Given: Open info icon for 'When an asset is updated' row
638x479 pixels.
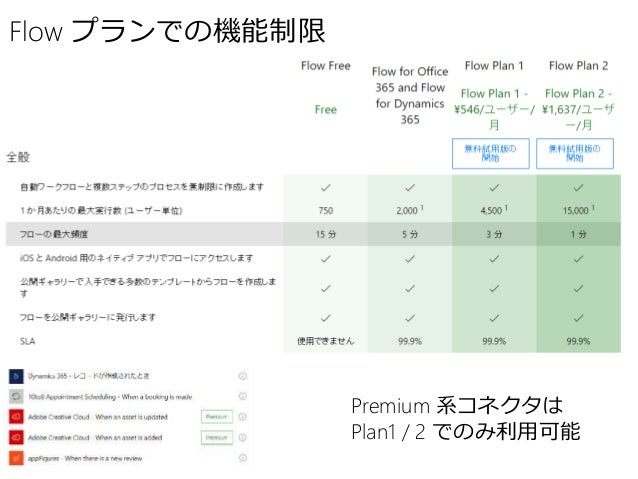Looking at the screenshot, I should [x=243, y=417].
